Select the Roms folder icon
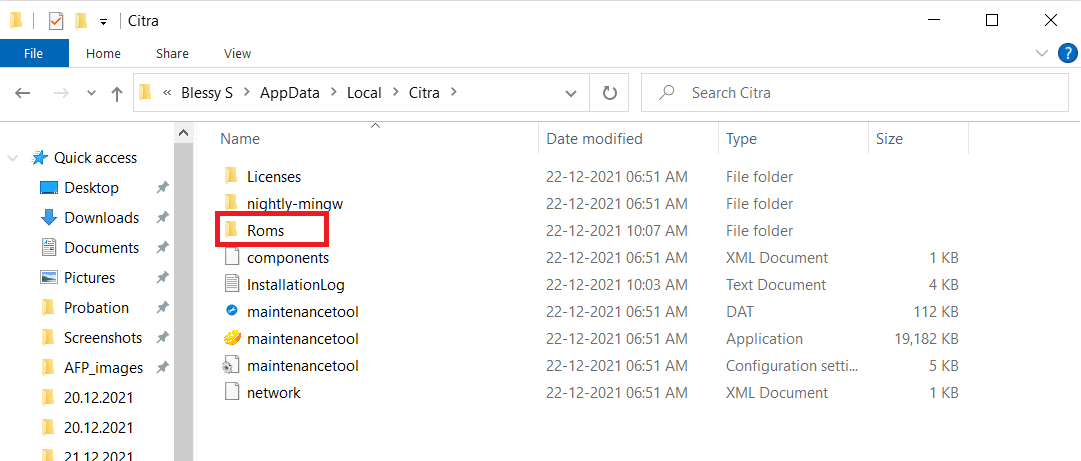The image size is (1081, 461). 231,230
